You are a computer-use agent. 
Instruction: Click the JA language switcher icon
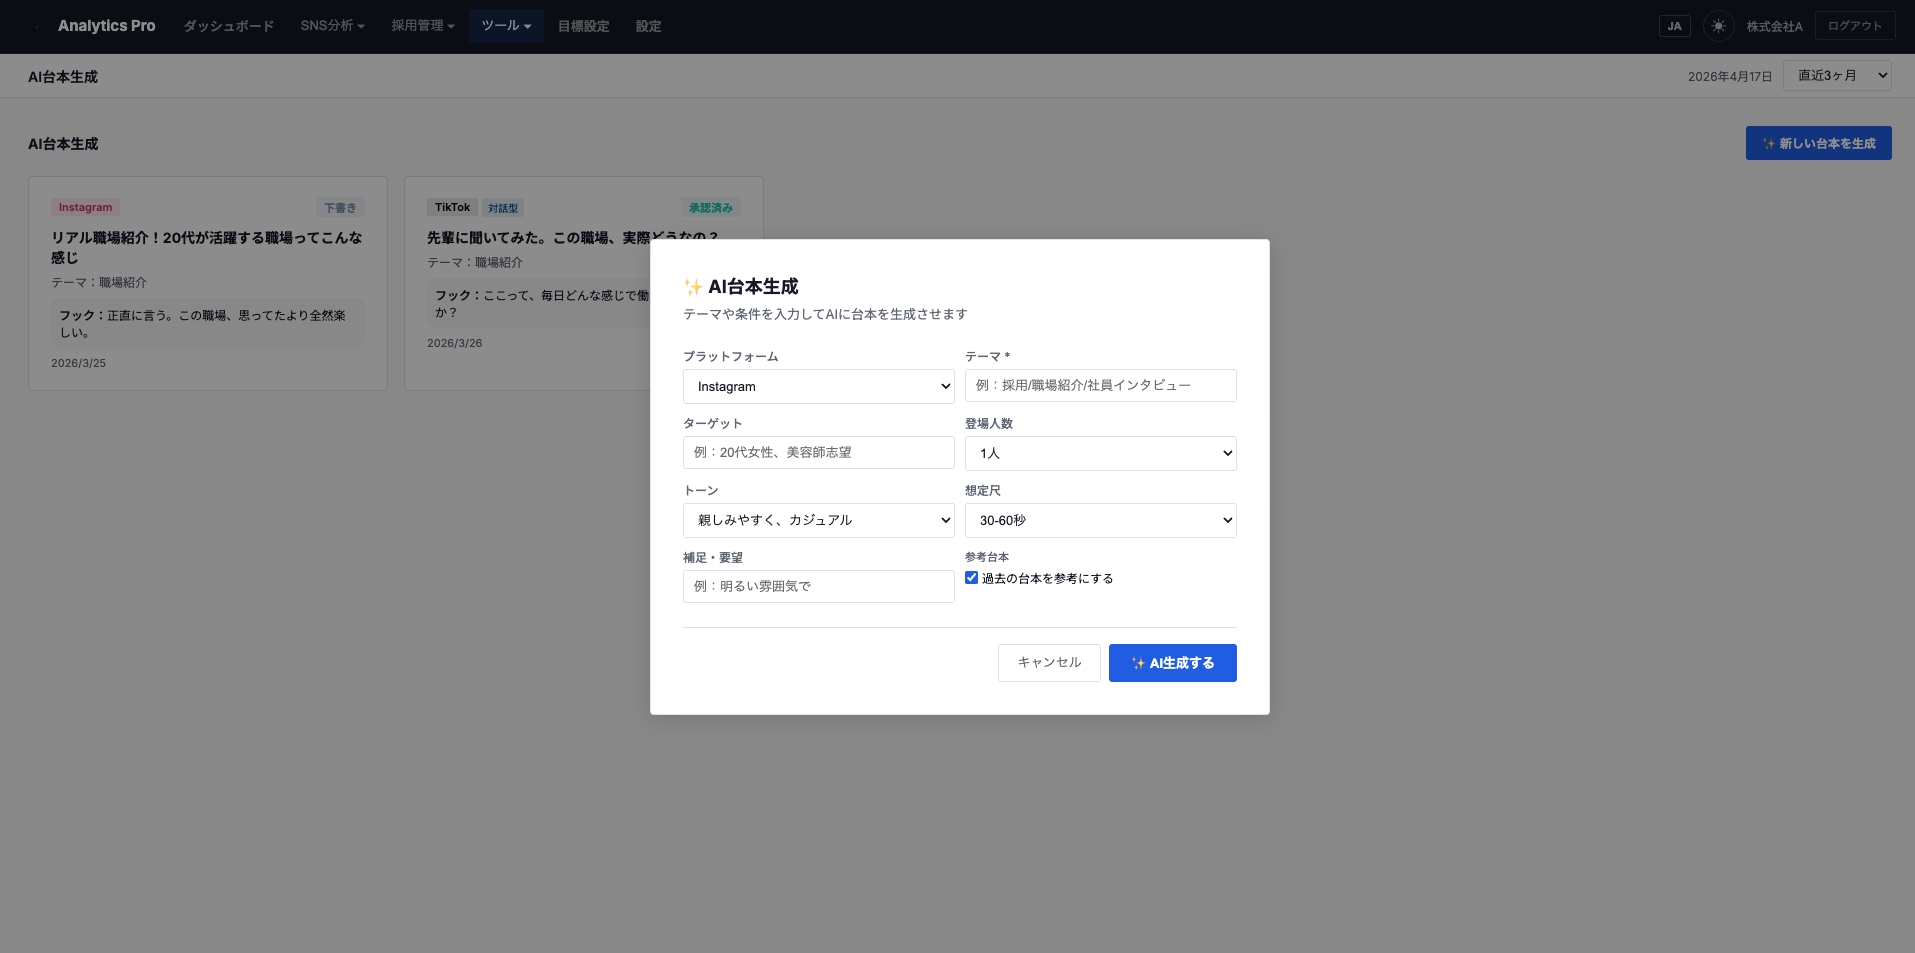tap(1674, 26)
